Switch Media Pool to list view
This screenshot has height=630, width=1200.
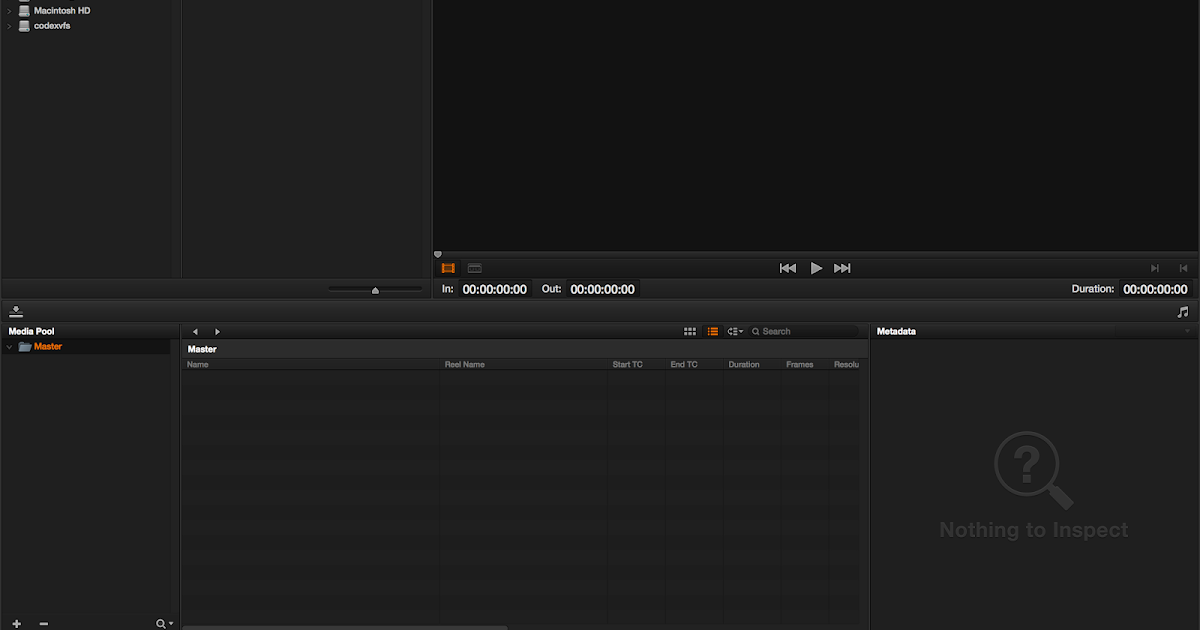click(713, 331)
